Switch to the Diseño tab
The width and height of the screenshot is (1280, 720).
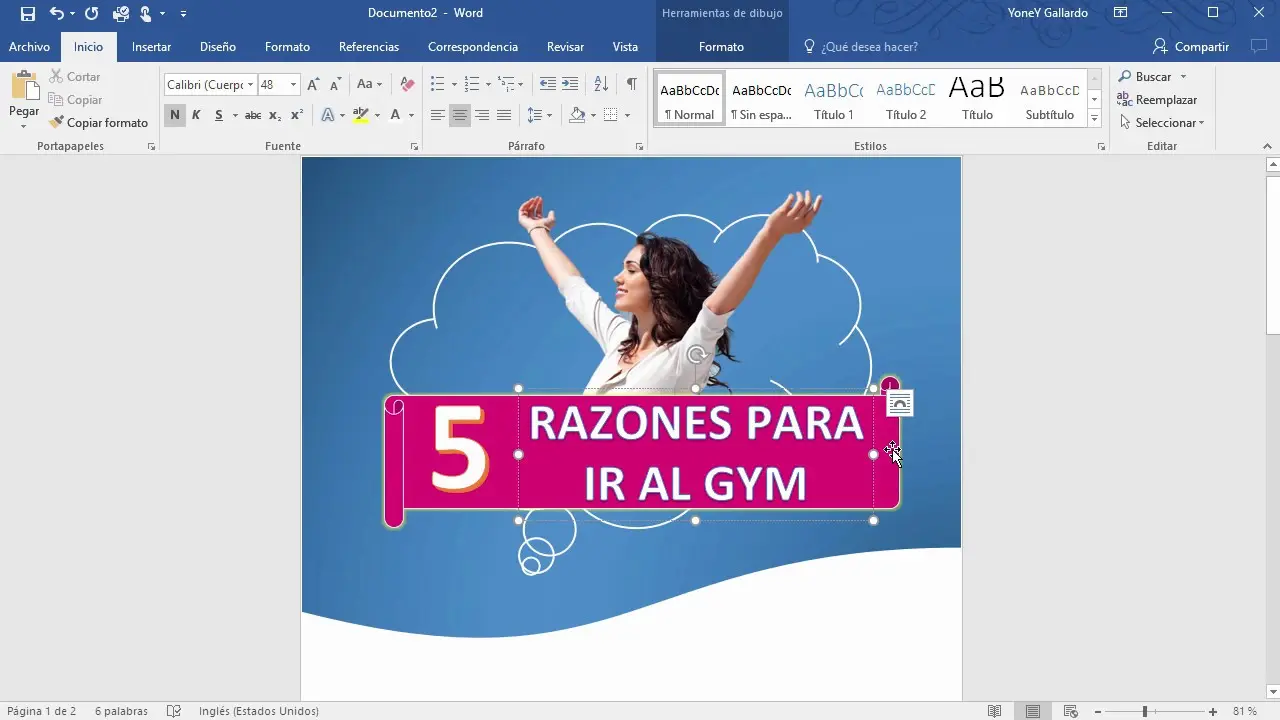(217, 47)
